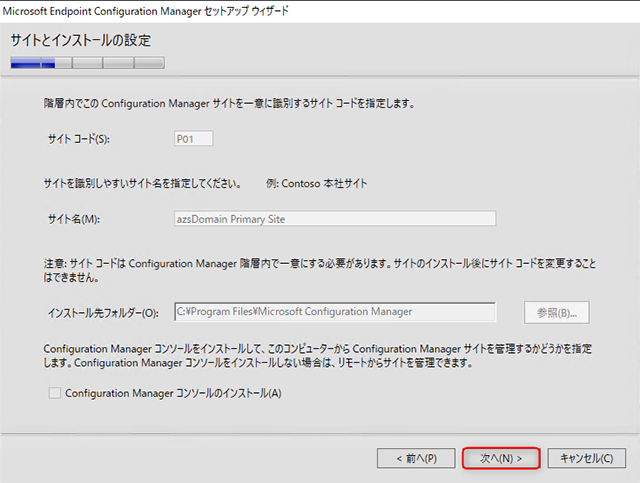Click the 注意: サイト コード warning text
Viewport: 640px width, 483px height.
[320, 270]
